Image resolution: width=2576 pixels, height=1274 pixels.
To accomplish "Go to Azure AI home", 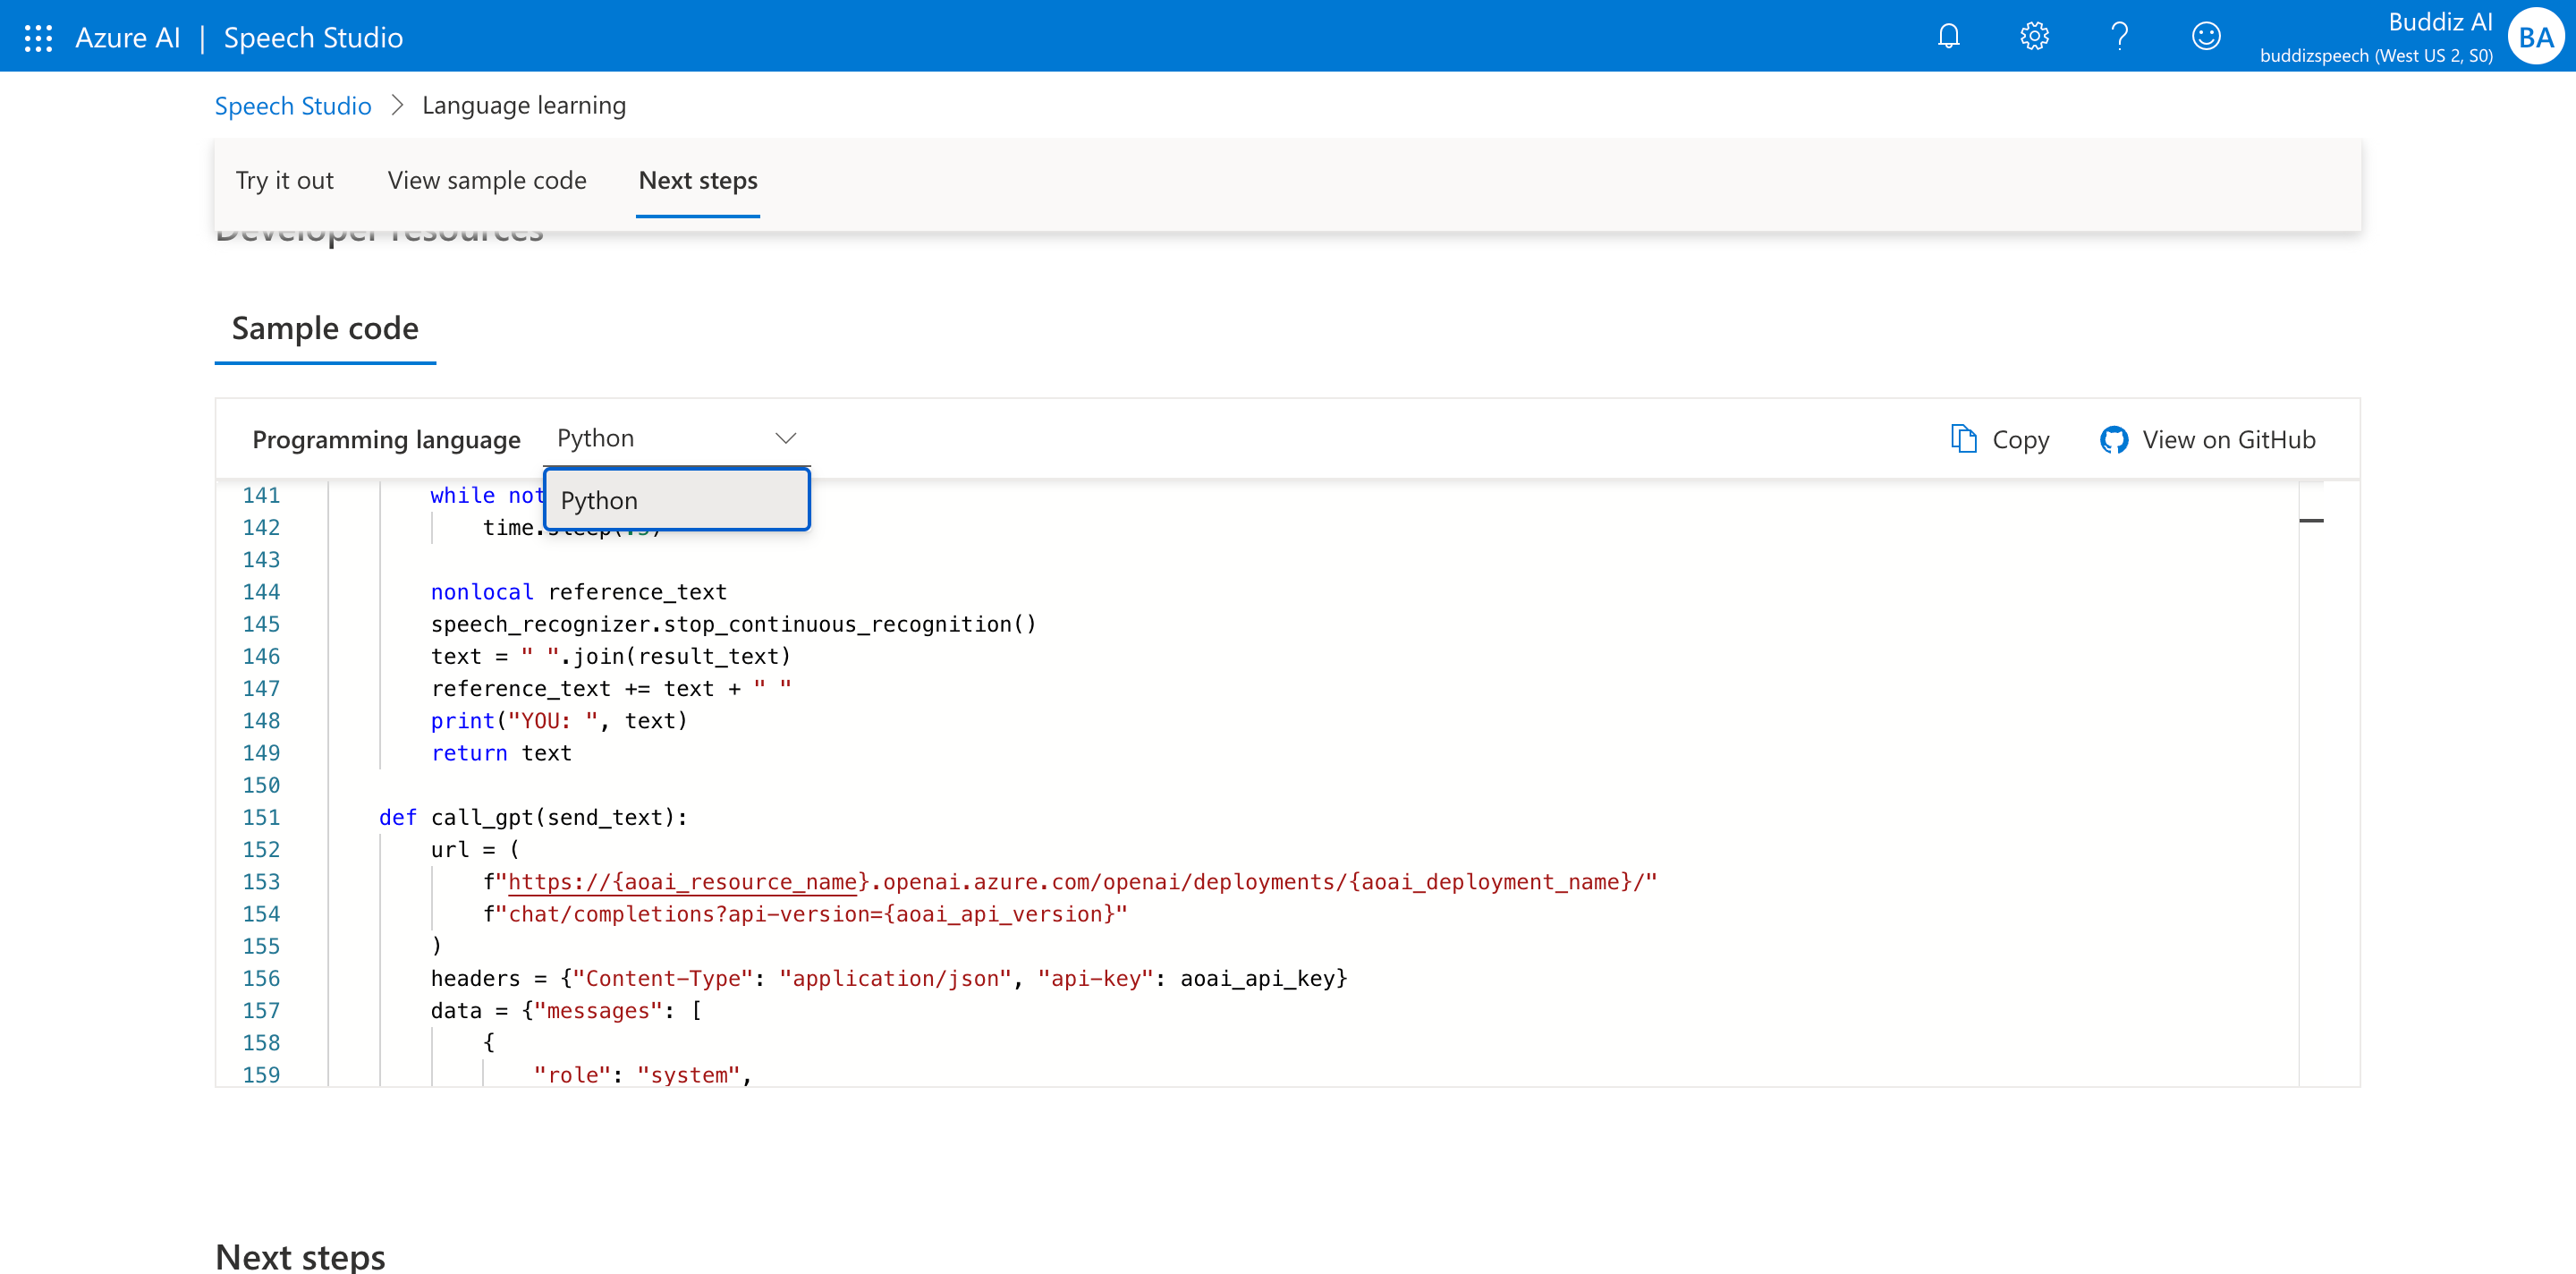I will [127, 38].
